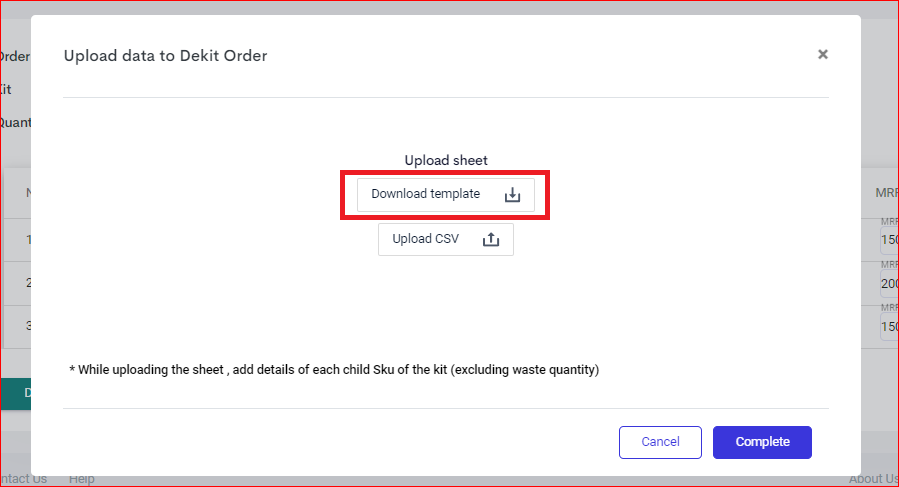Click the note about child Sku details
The width and height of the screenshot is (899, 487).
click(x=334, y=370)
